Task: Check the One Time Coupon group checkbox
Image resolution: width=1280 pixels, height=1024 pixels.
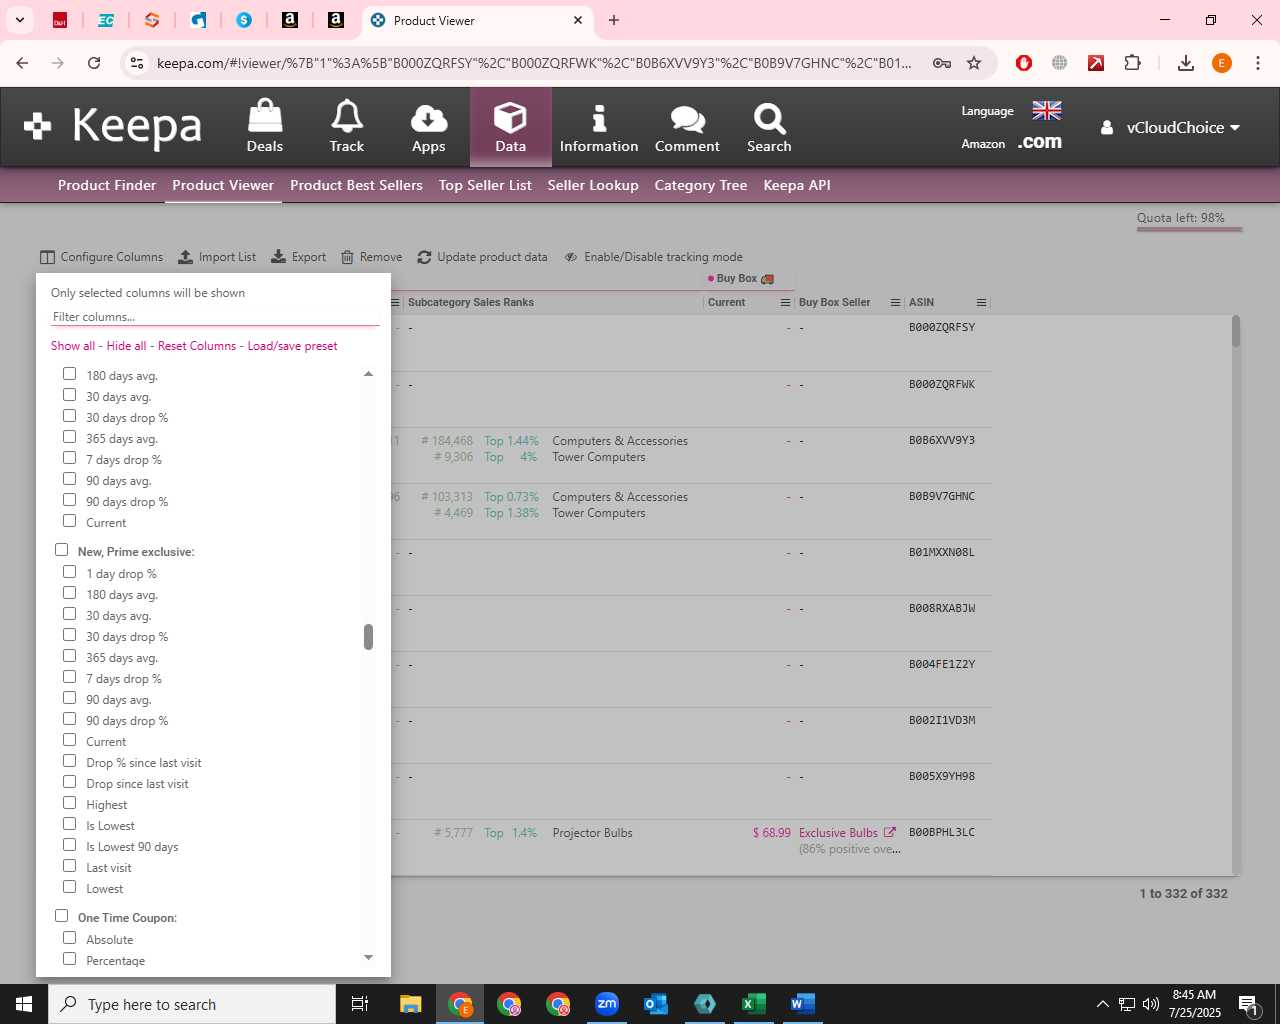Action: (x=62, y=916)
